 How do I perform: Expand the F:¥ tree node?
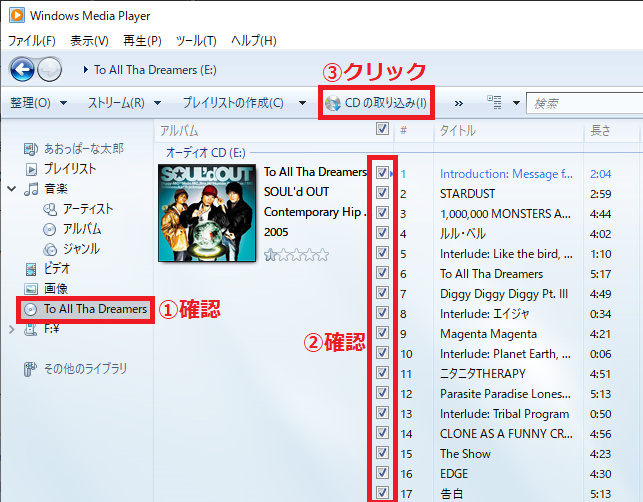click(x=11, y=329)
